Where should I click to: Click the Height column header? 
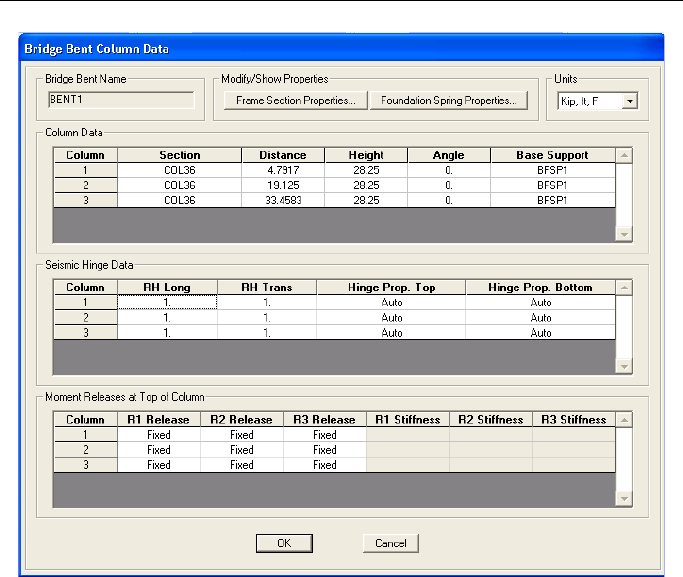pyautogui.click(x=366, y=155)
